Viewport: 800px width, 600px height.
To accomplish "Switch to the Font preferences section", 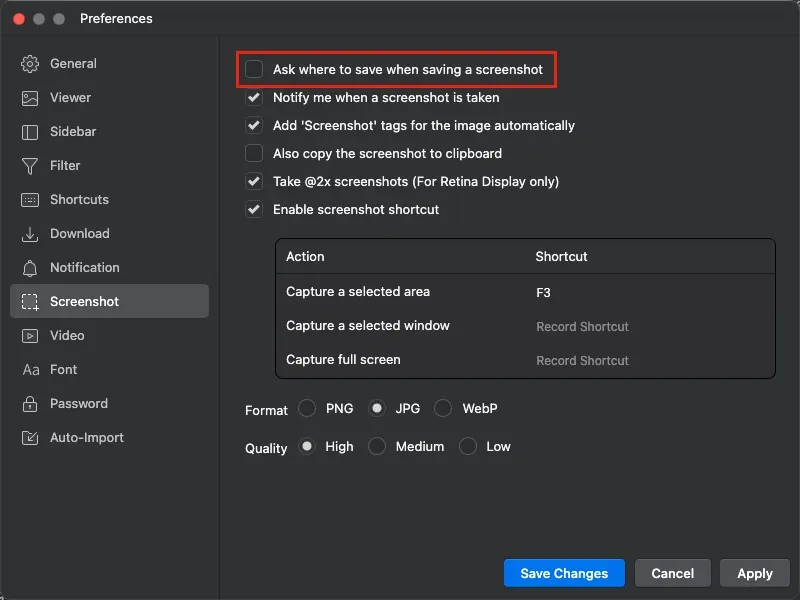I will point(63,370).
